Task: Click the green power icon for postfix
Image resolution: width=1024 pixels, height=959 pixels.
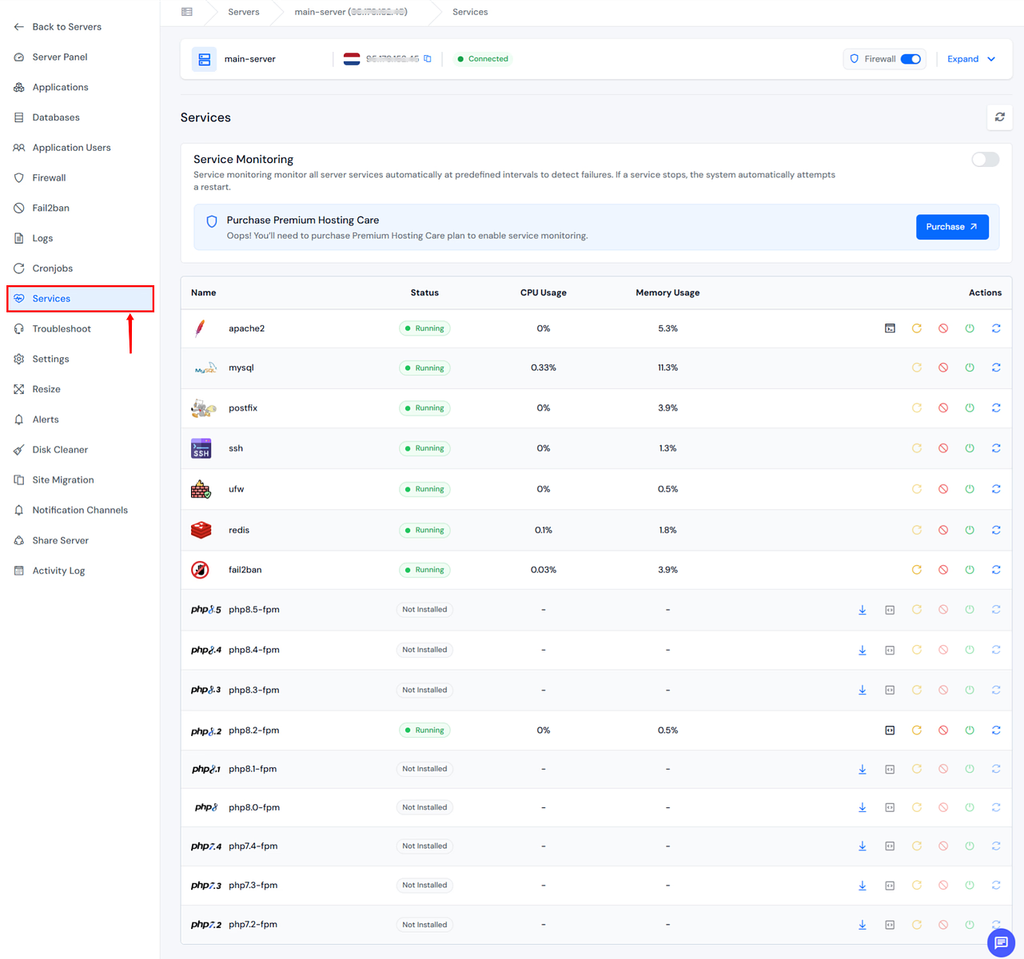Action: pyautogui.click(x=970, y=408)
